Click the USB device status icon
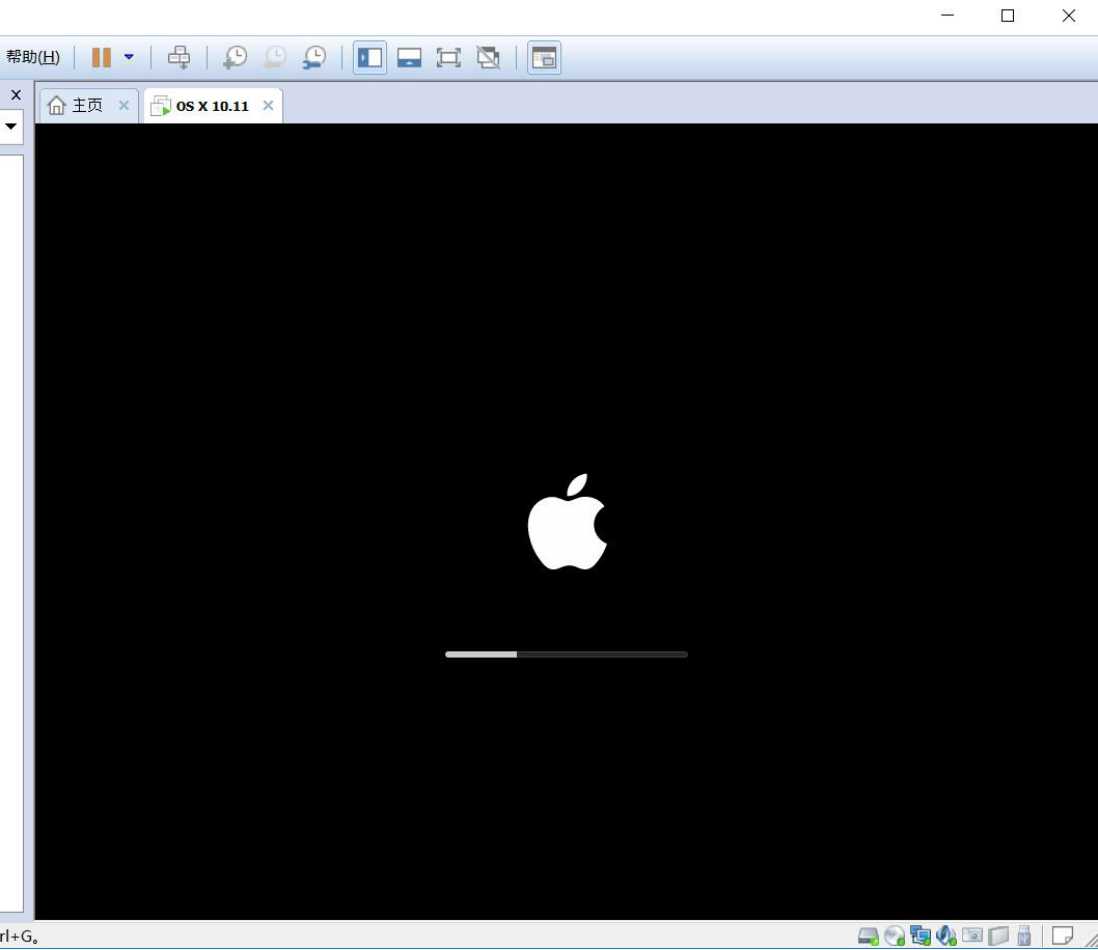The image size is (1098, 950). coord(1024,936)
